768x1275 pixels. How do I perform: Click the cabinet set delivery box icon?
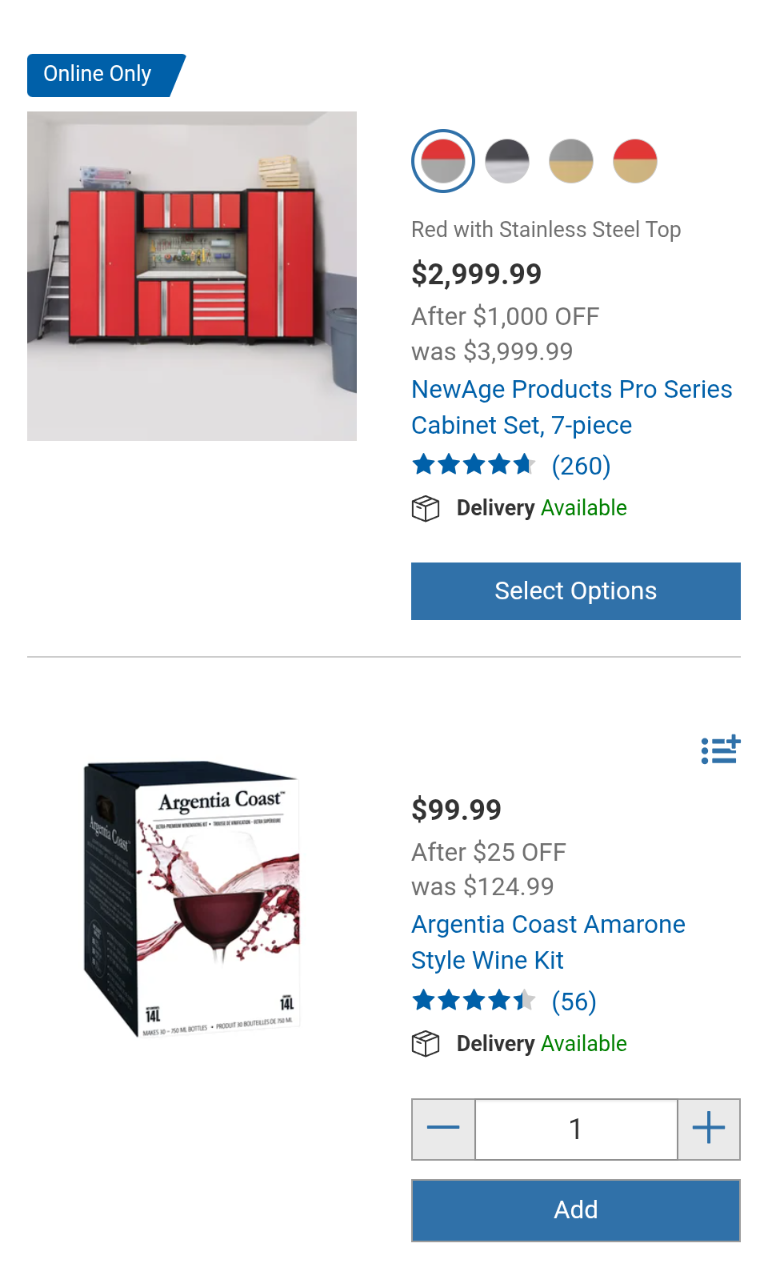[x=426, y=508]
